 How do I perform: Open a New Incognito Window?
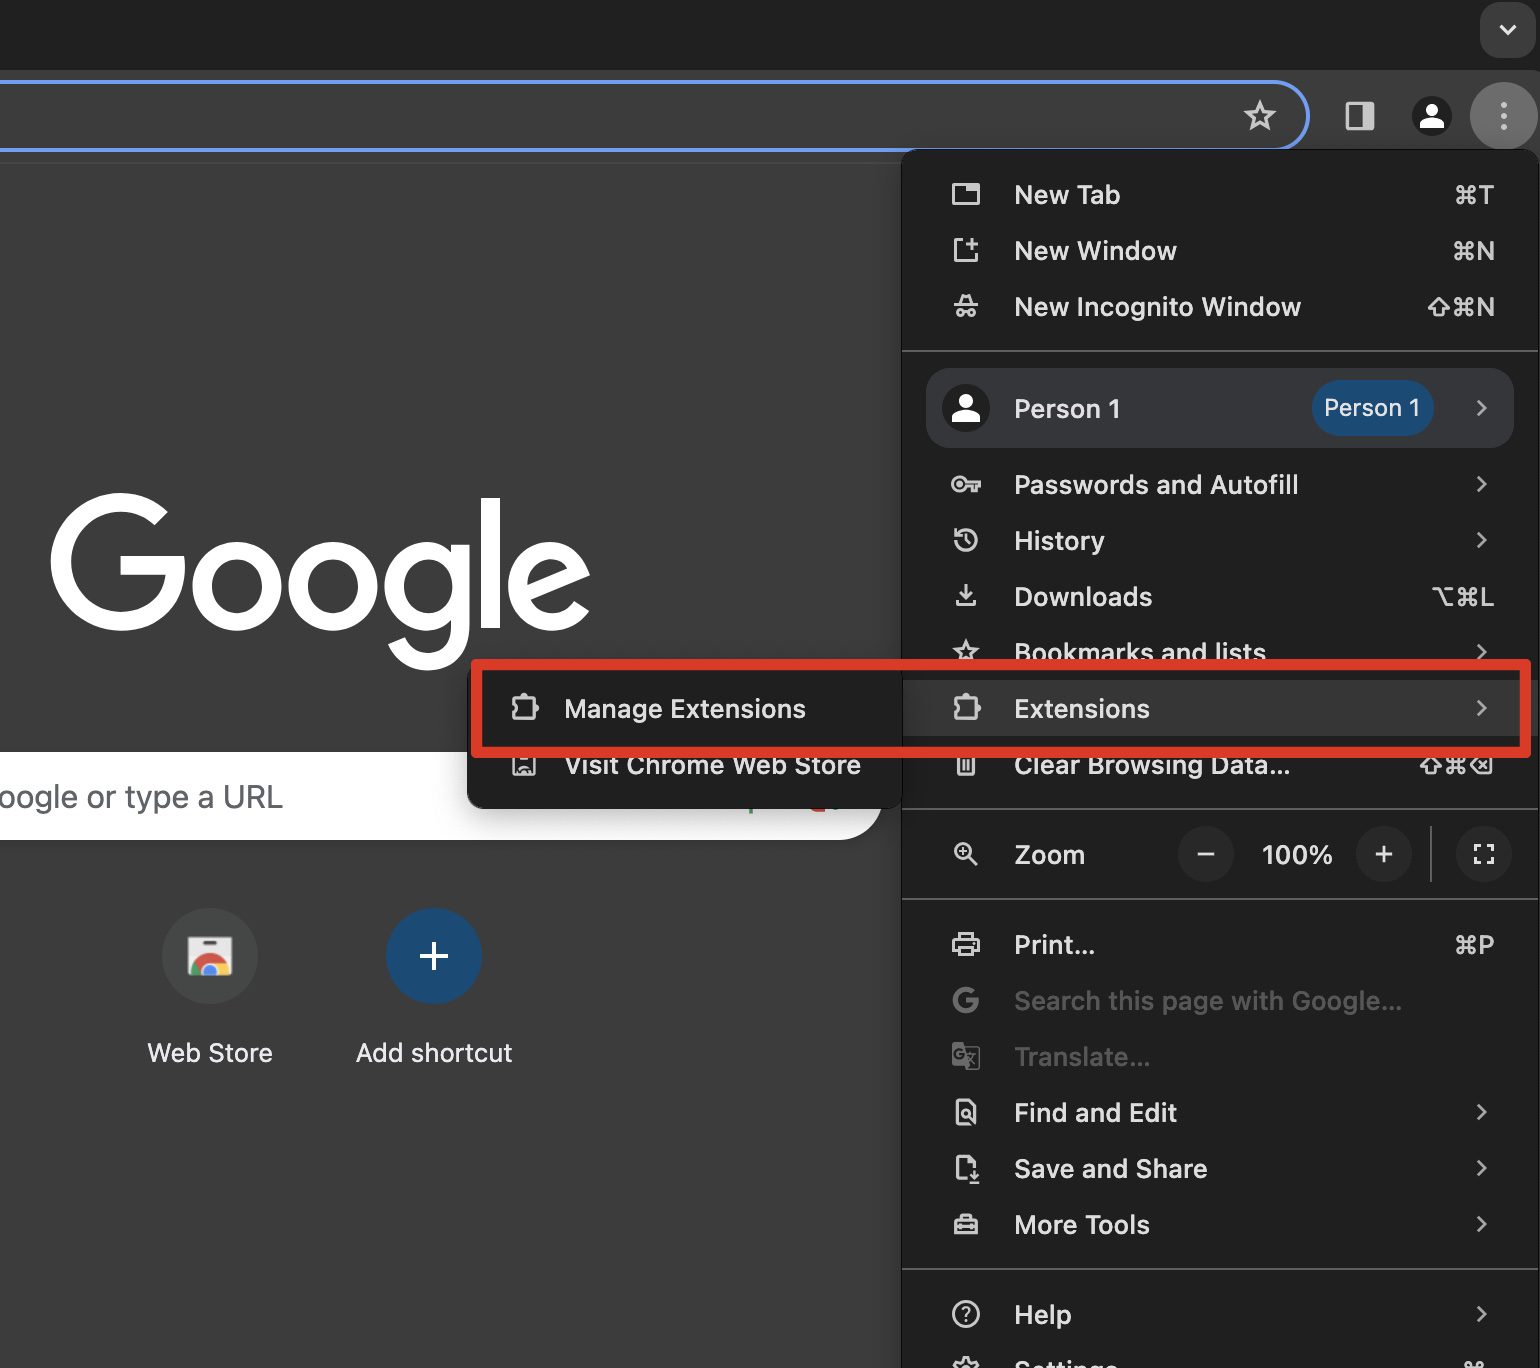pos(1157,307)
